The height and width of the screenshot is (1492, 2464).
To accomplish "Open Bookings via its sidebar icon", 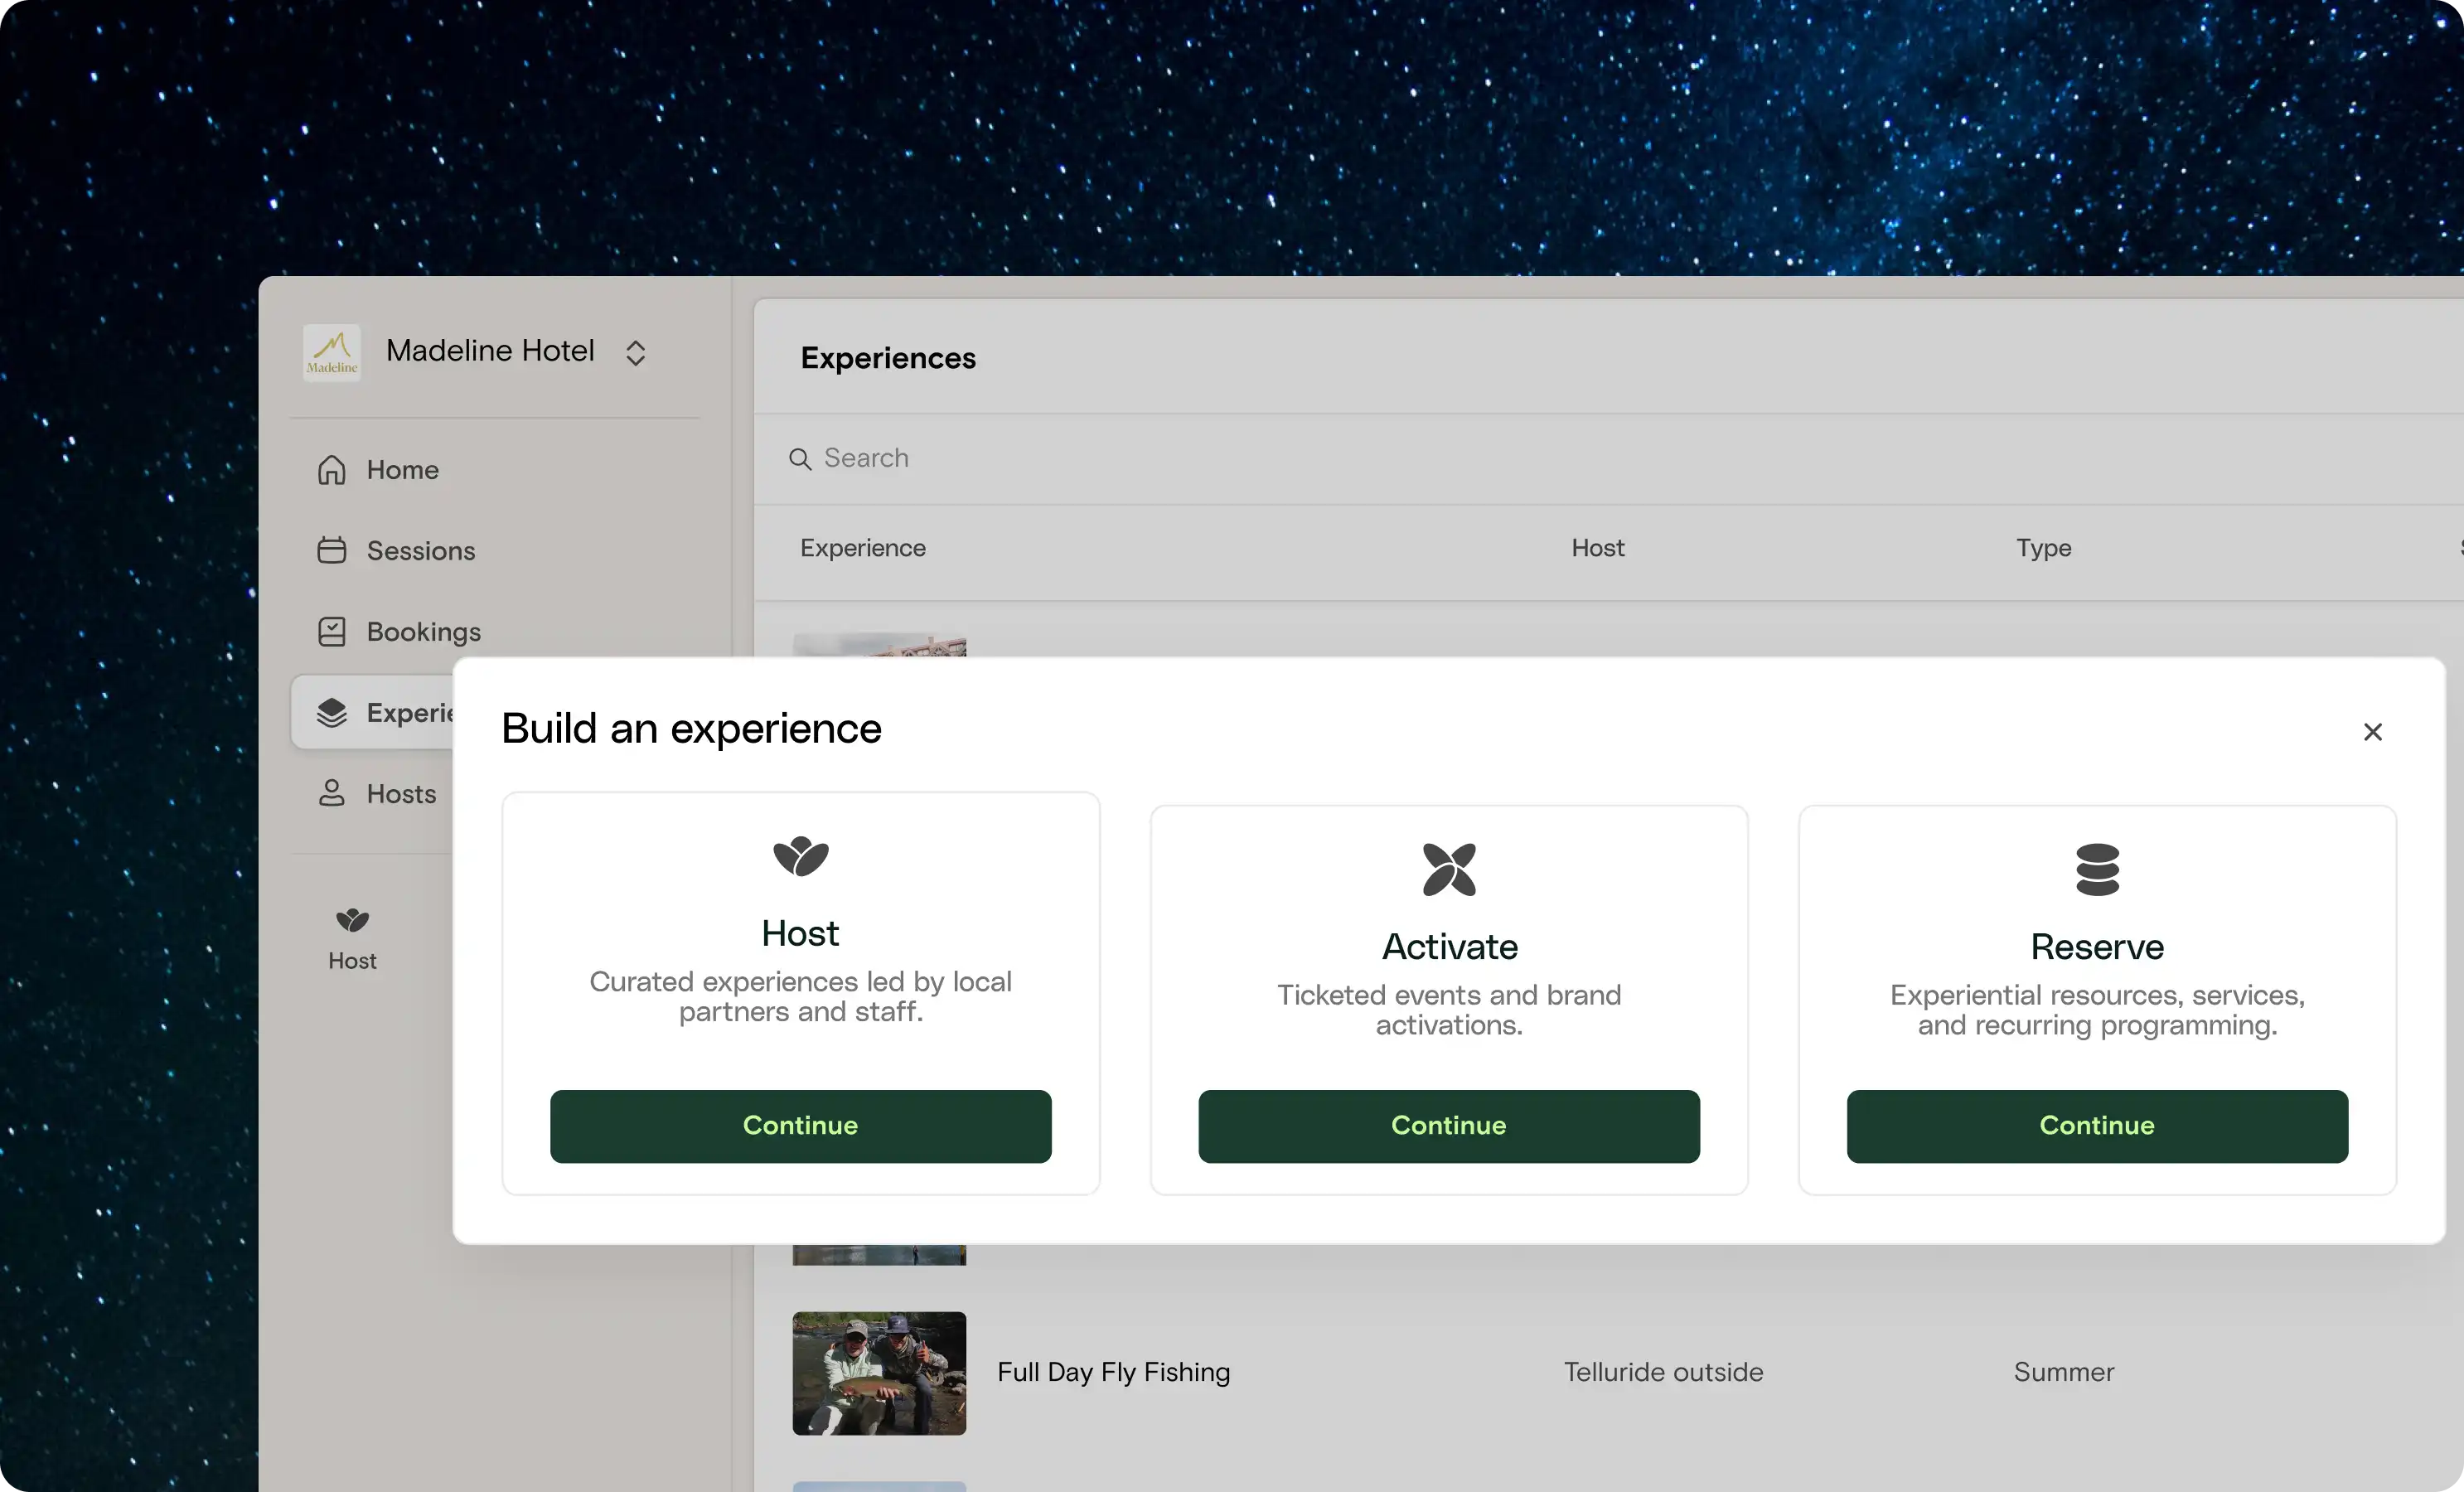I will click(332, 631).
